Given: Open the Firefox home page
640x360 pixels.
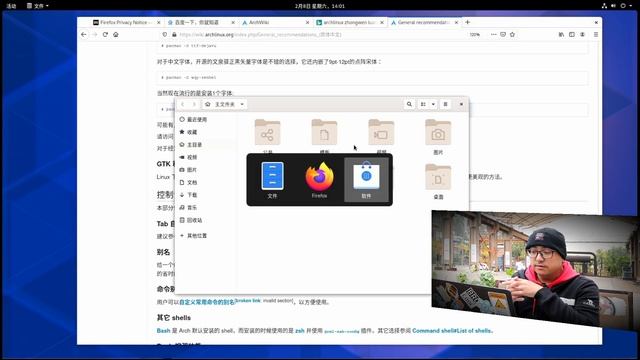Looking at the screenshot, I should (x=116, y=35).
